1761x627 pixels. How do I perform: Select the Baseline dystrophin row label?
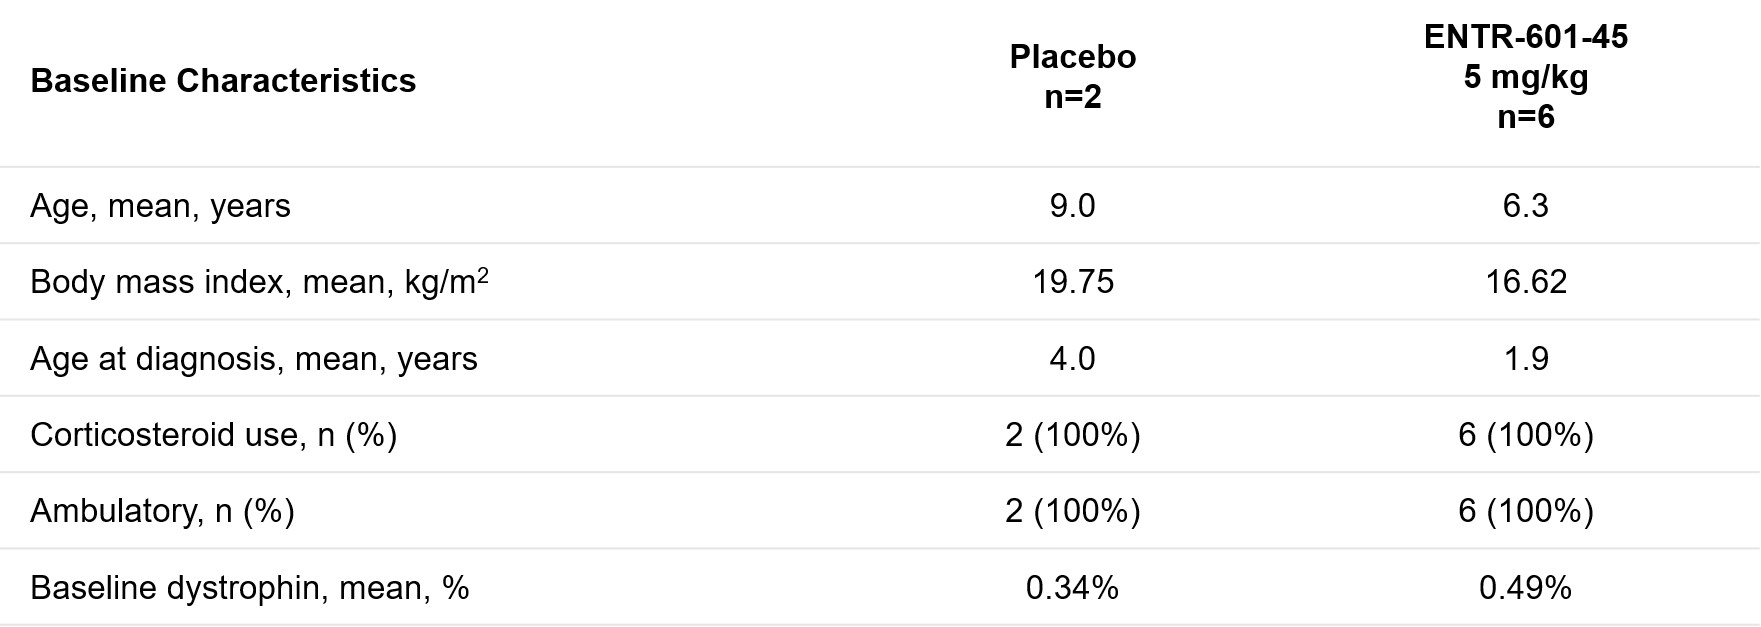click(x=250, y=588)
